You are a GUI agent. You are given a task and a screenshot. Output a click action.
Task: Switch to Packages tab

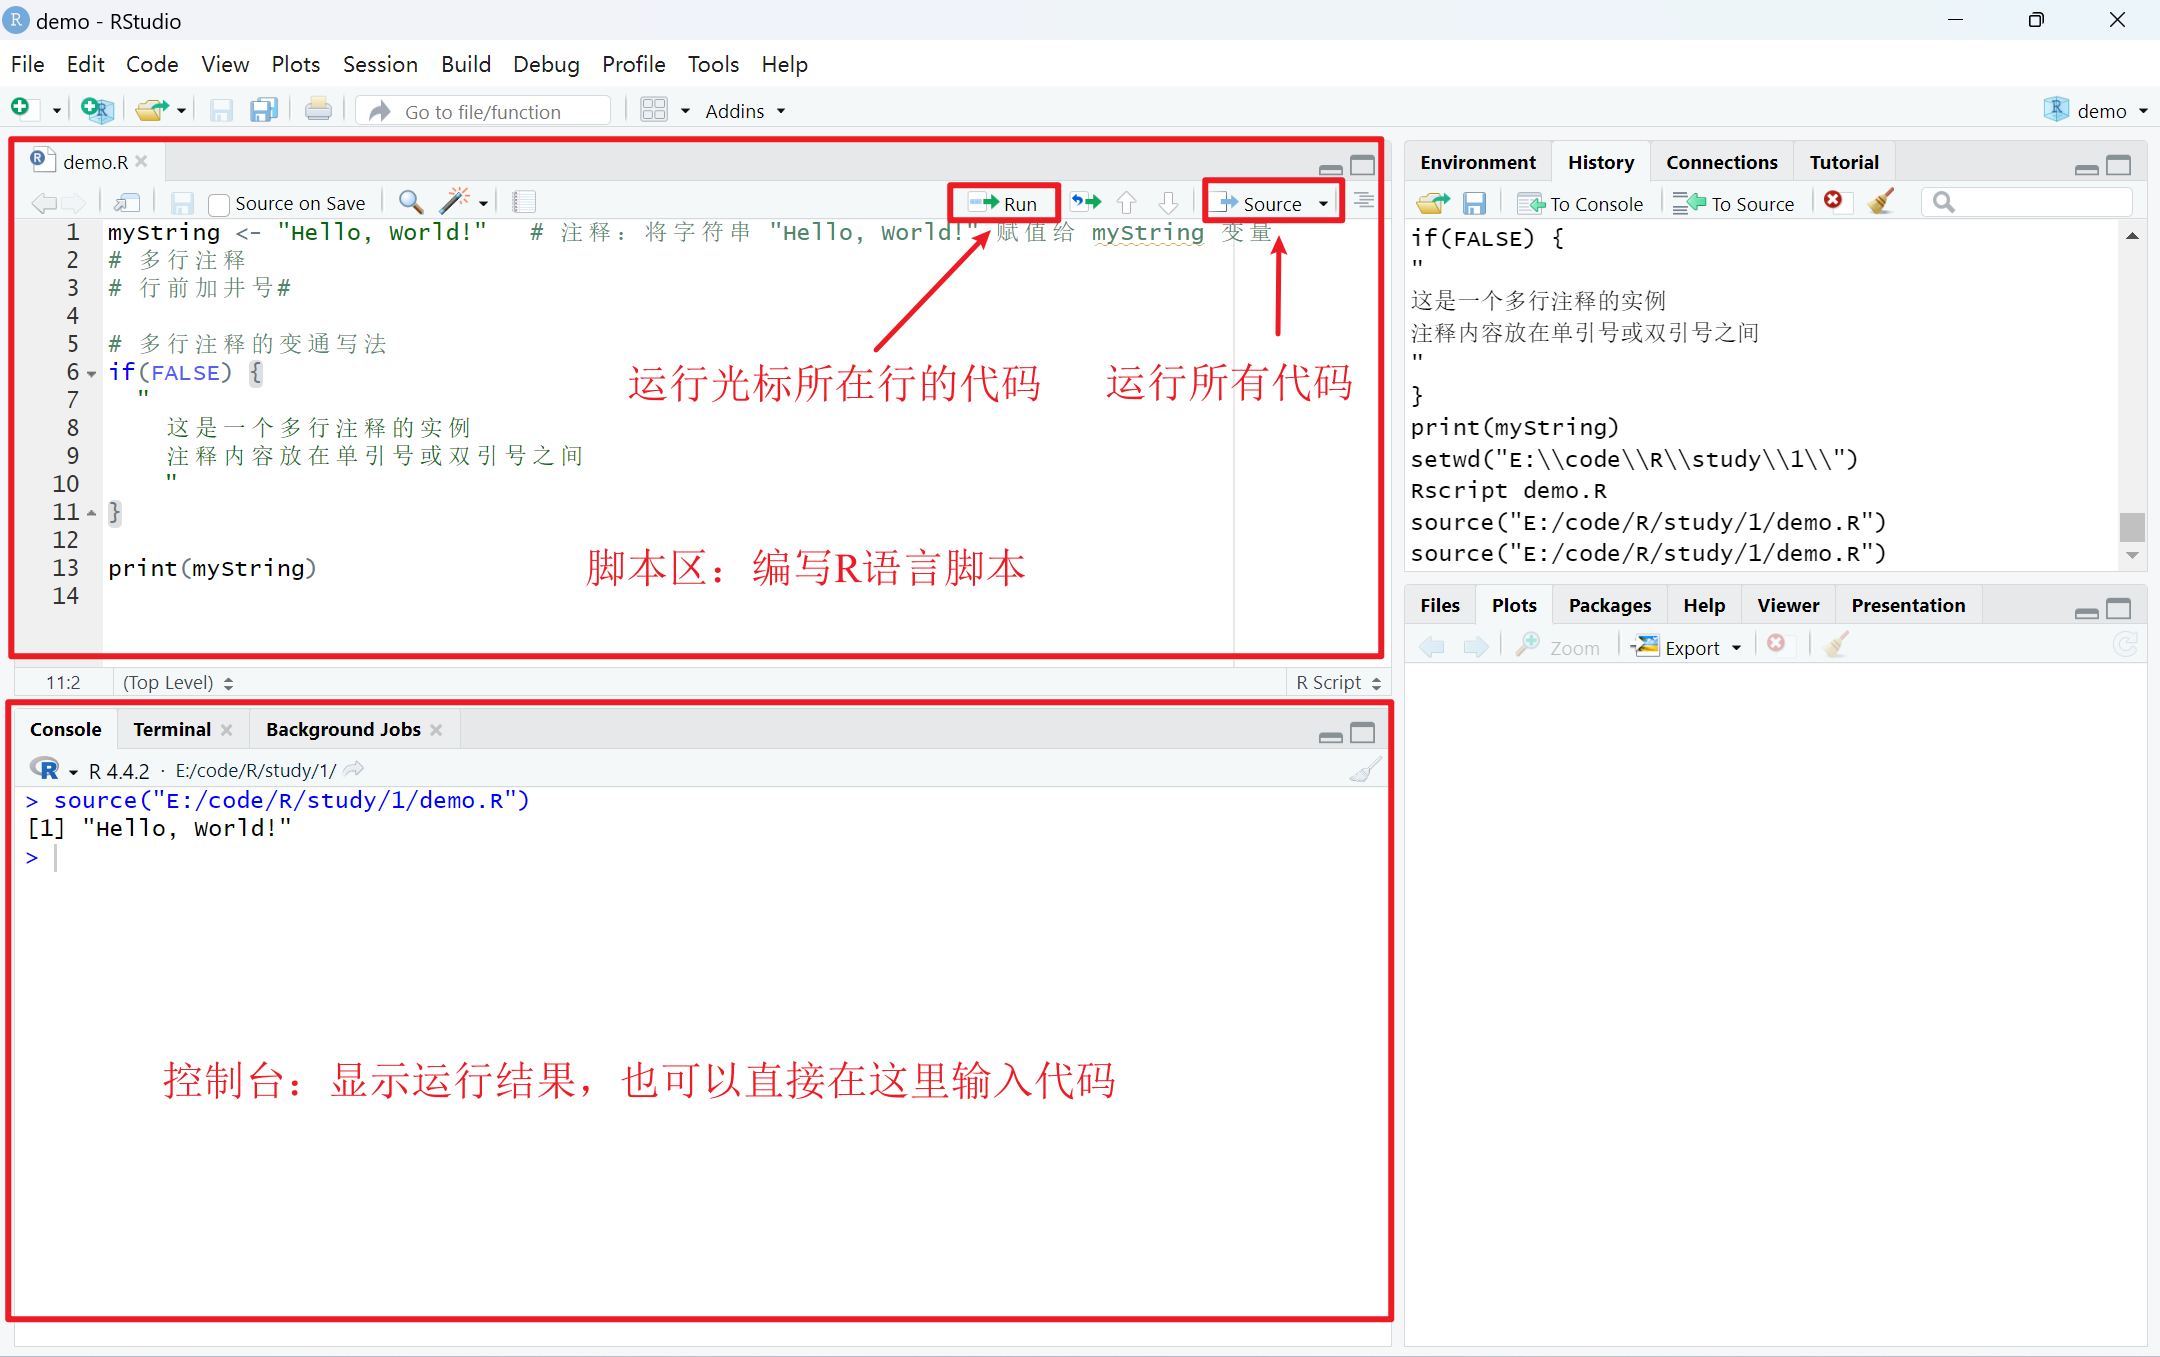pyautogui.click(x=1609, y=605)
